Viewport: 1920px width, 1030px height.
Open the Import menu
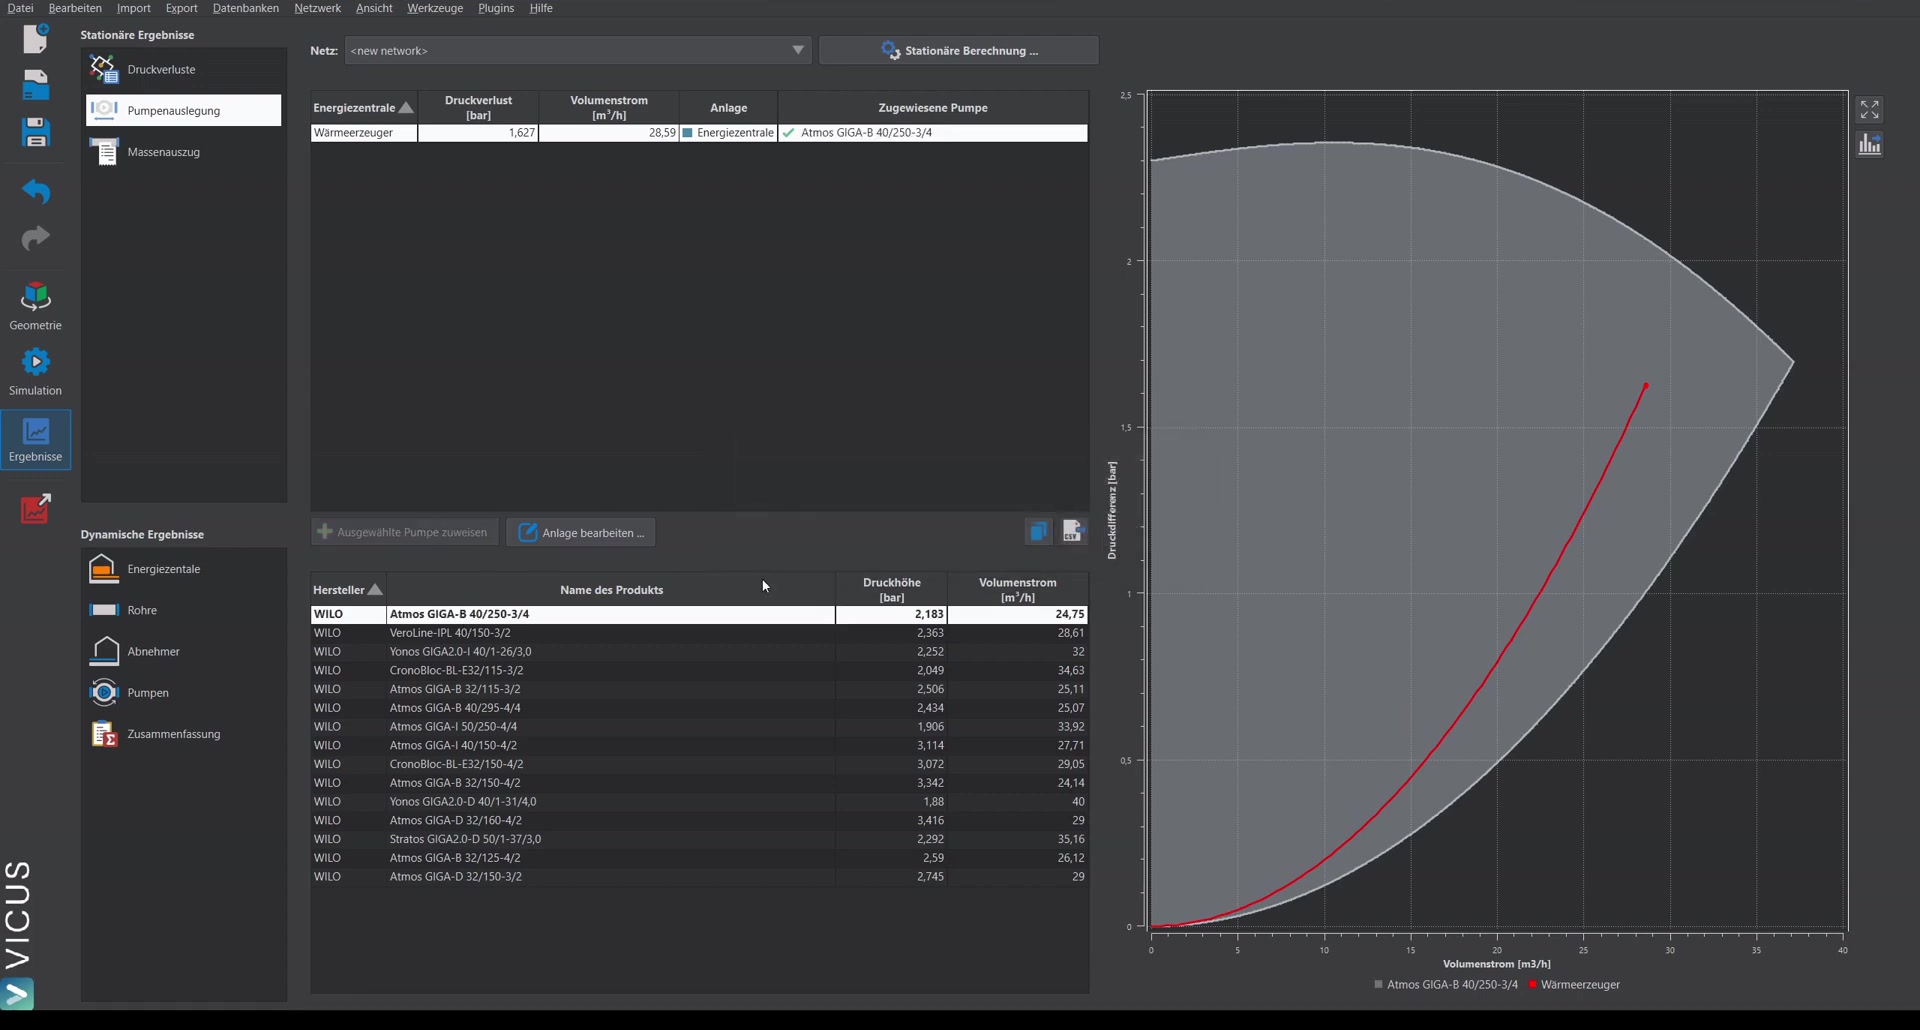coord(134,8)
